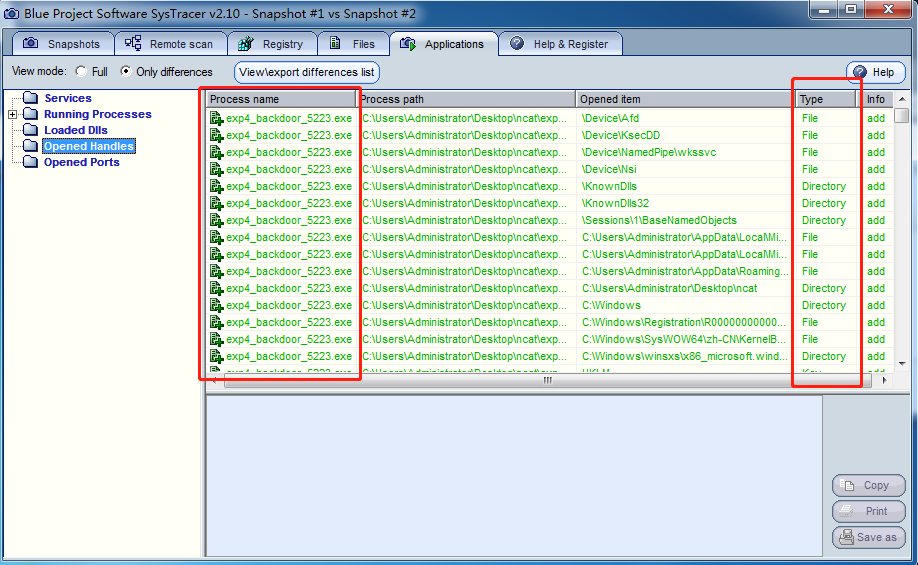
Task: Select the Applications tab
Action: (444, 43)
